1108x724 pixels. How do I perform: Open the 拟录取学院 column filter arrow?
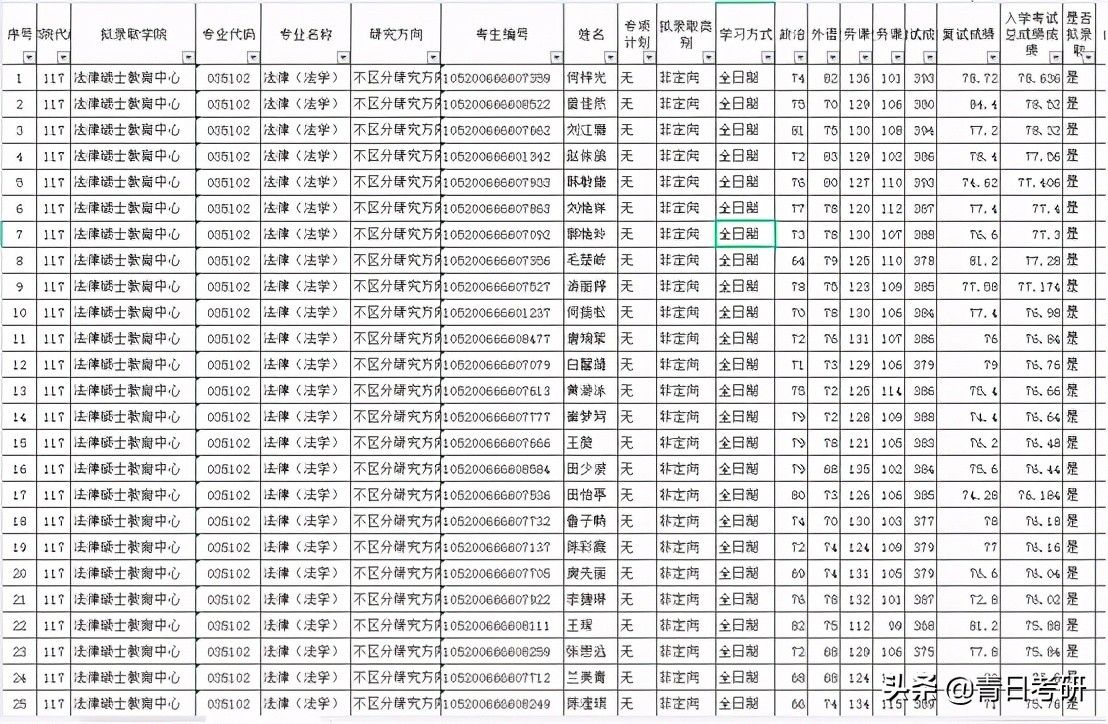click(x=188, y=57)
